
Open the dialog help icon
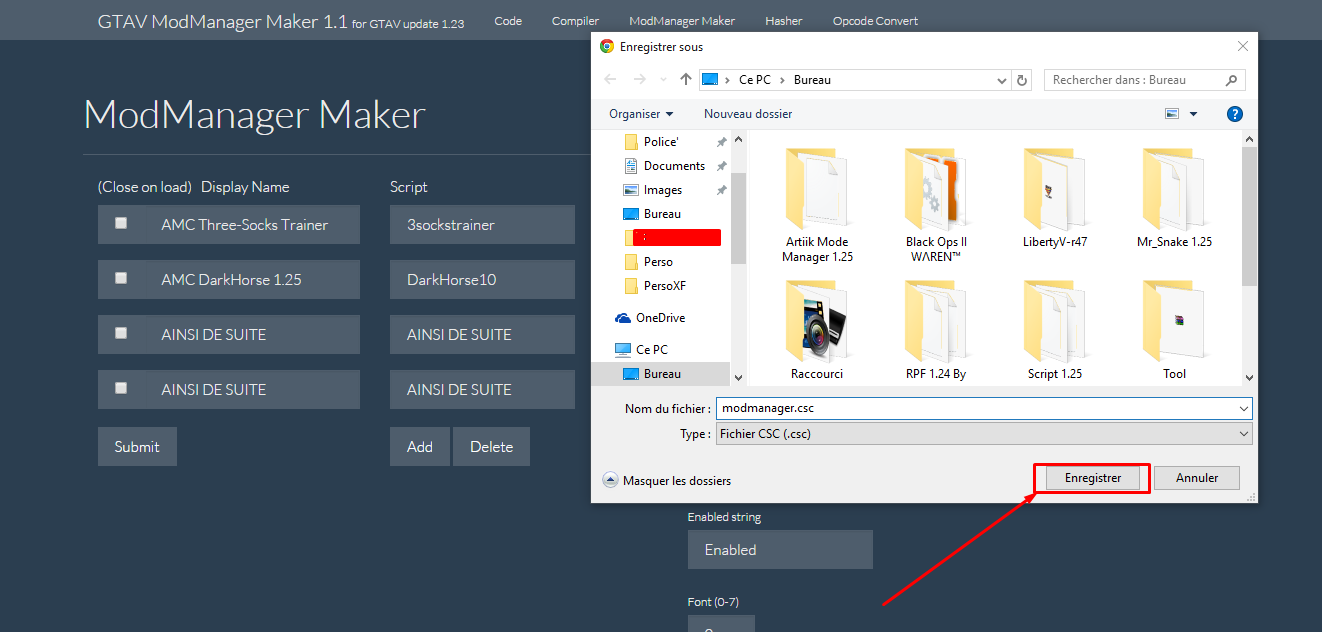pyautogui.click(x=1235, y=114)
